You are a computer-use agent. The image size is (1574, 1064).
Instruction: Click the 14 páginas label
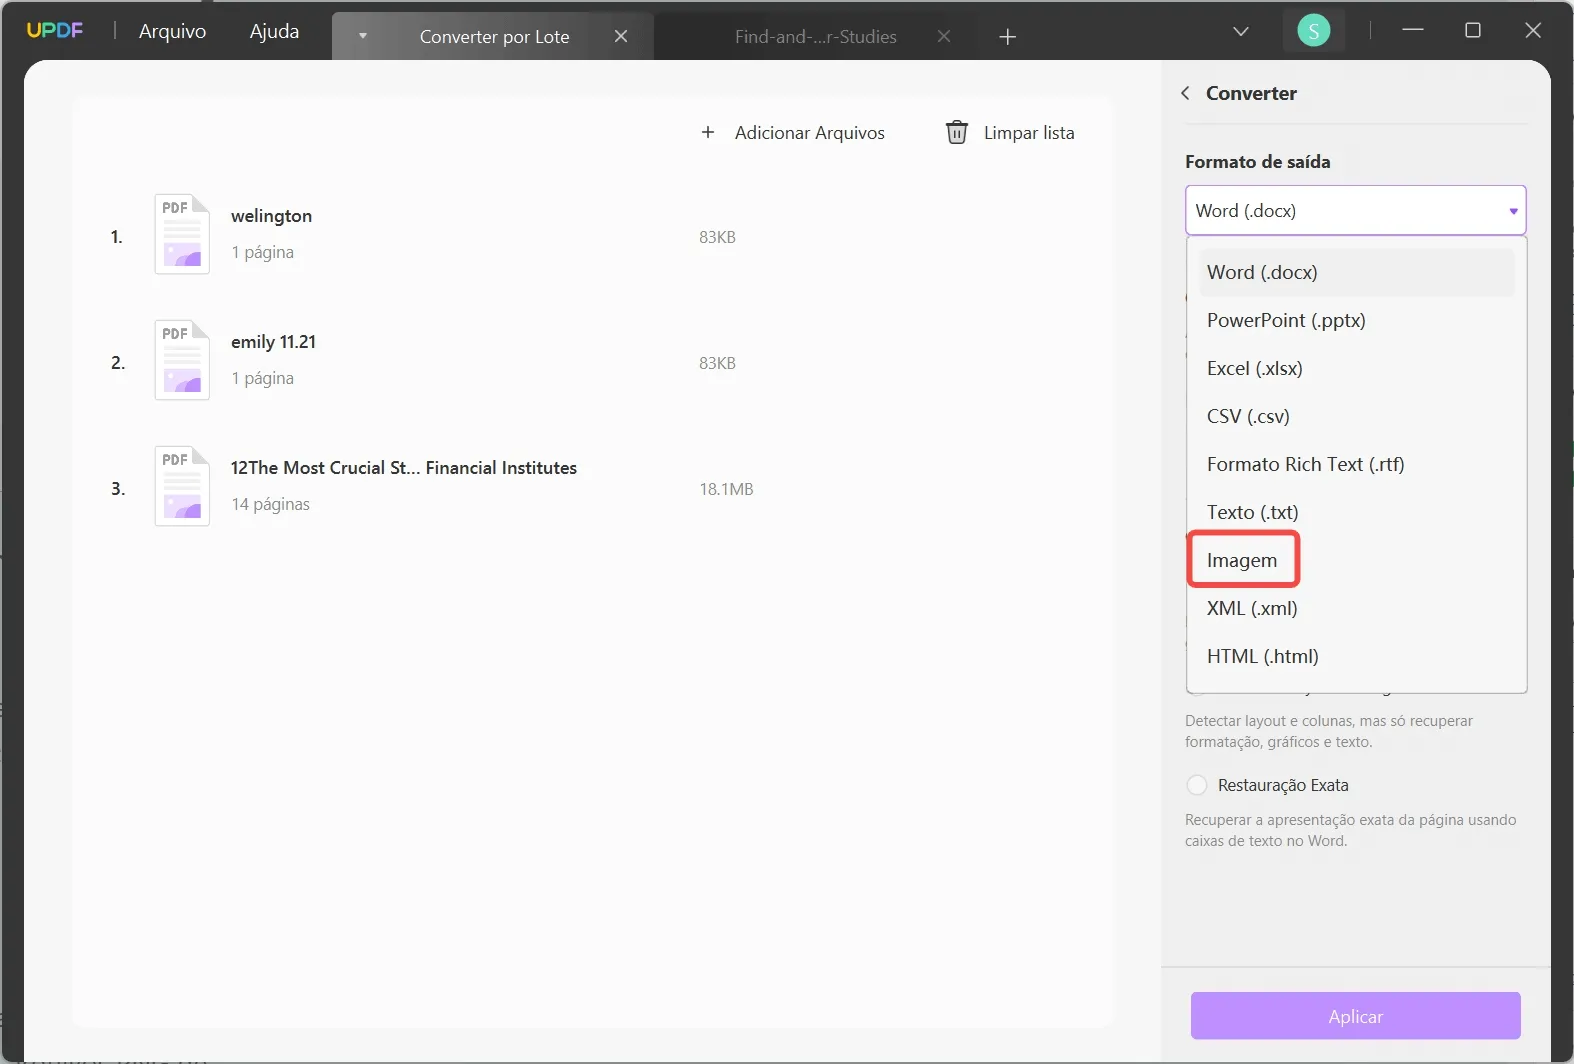(270, 504)
